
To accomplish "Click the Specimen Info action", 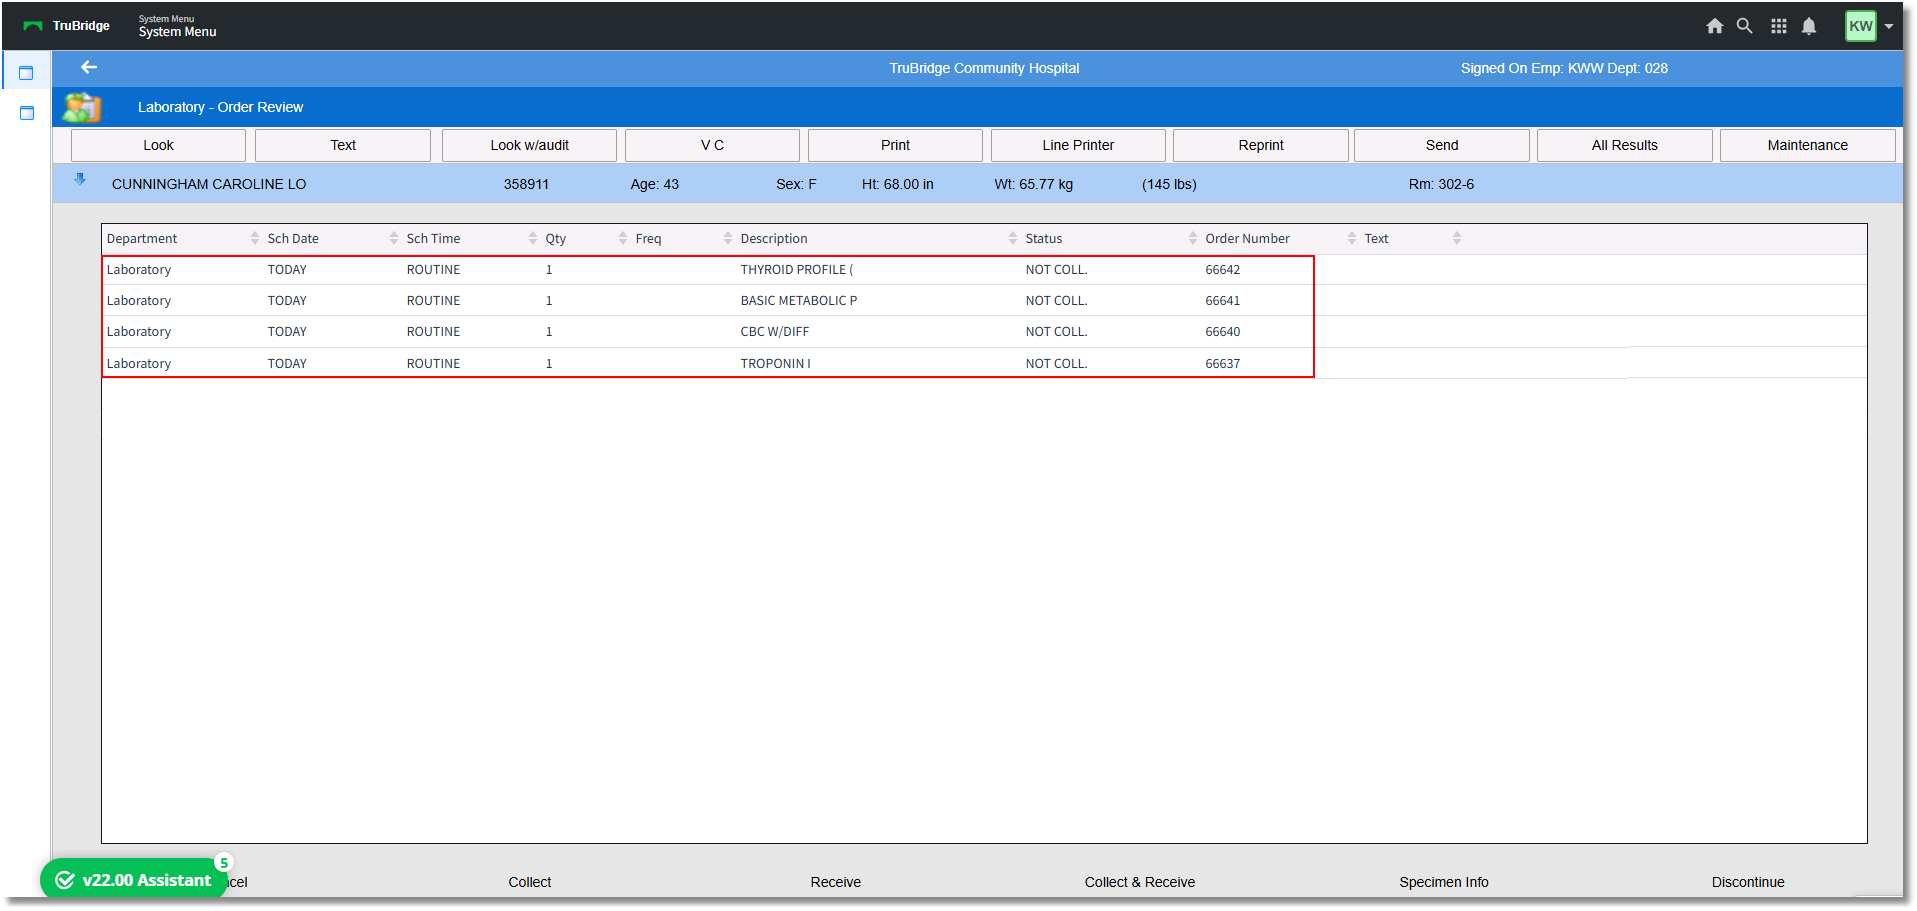I will [1443, 882].
